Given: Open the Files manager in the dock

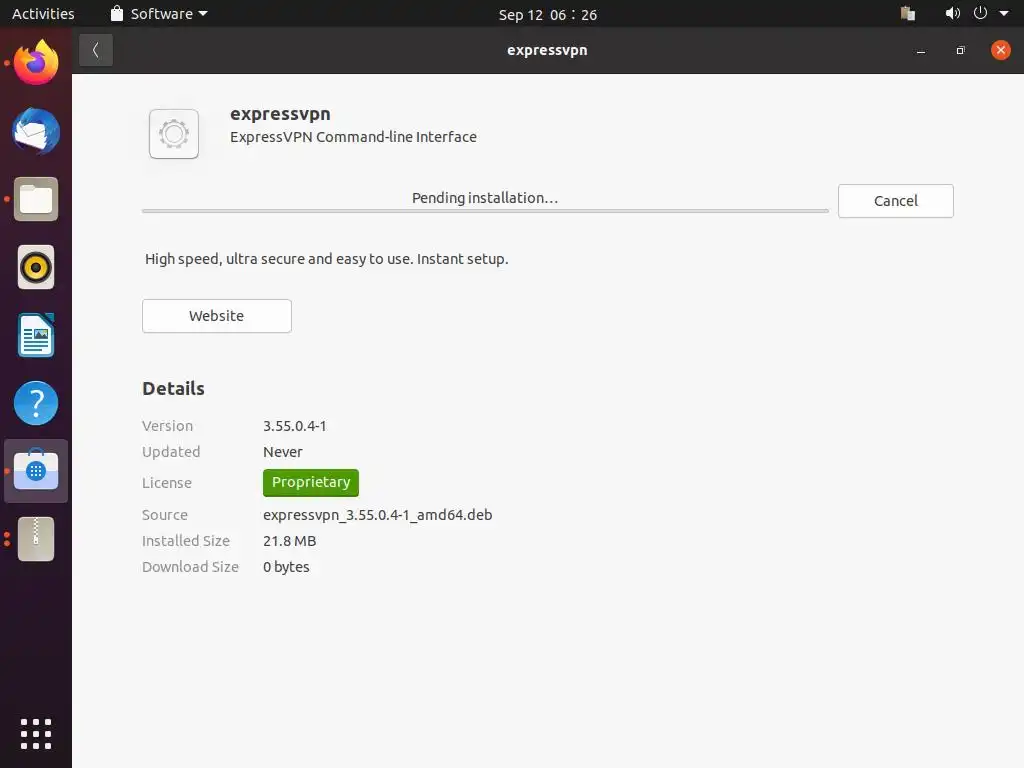Looking at the screenshot, I should 36,199.
